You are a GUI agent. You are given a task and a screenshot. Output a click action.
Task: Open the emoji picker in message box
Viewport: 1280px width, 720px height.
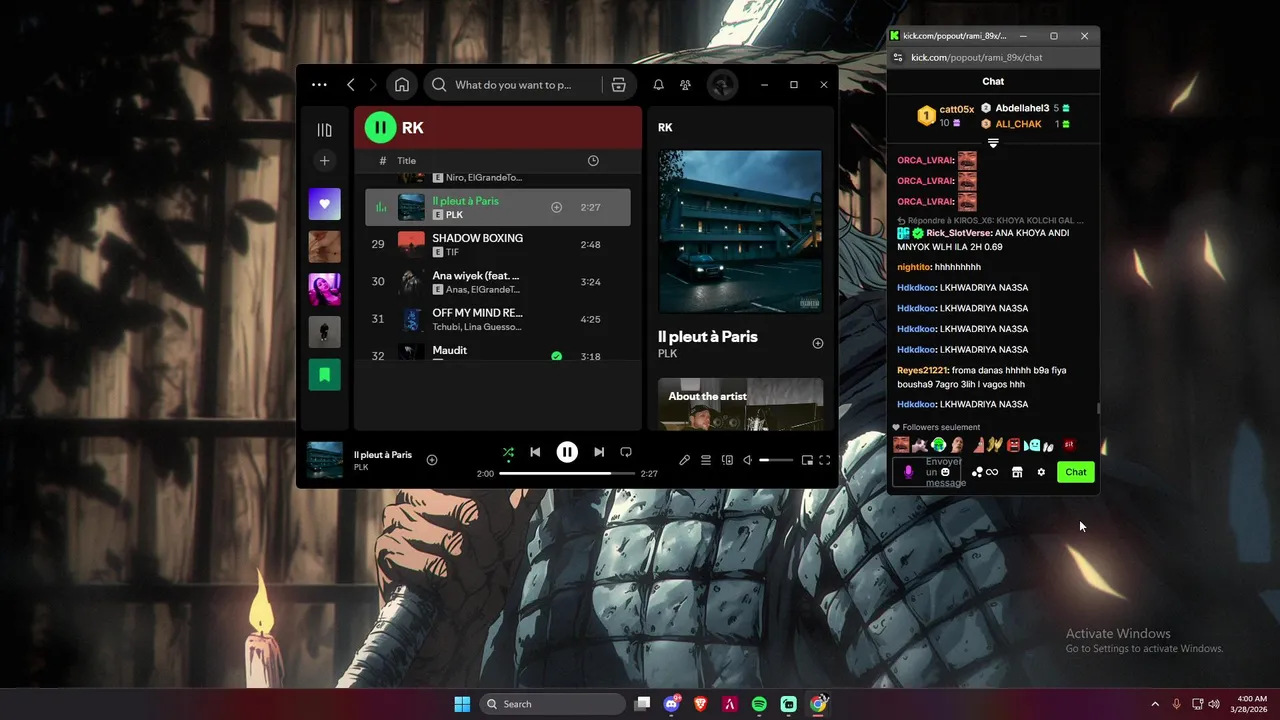pyautogui.click(x=945, y=472)
